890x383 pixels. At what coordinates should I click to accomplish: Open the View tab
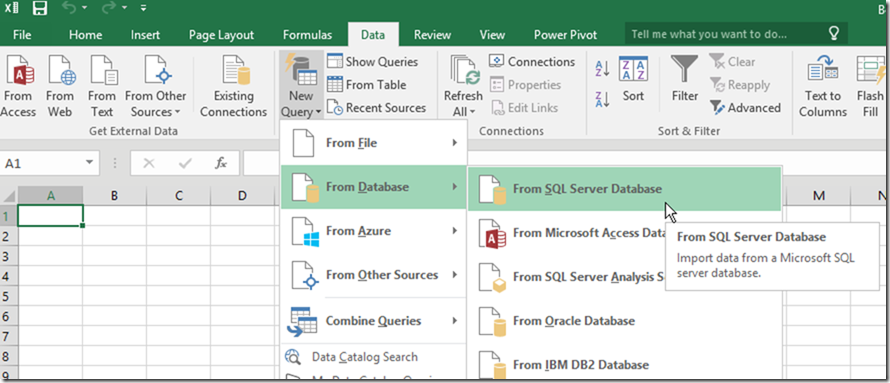tap(492, 35)
